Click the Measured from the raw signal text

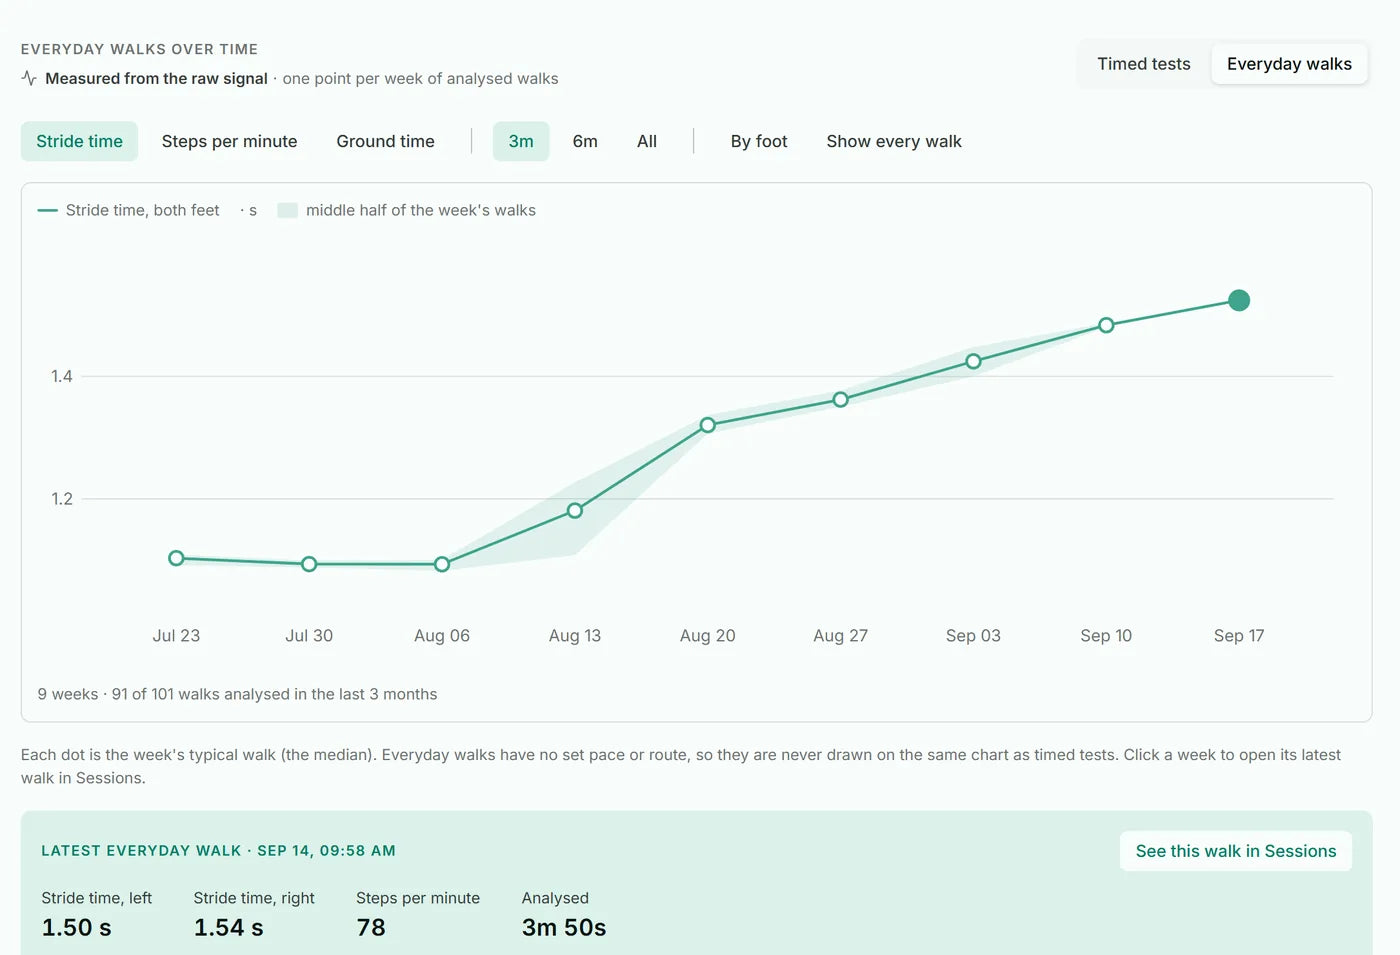pyautogui.click(x=156, y=78)
